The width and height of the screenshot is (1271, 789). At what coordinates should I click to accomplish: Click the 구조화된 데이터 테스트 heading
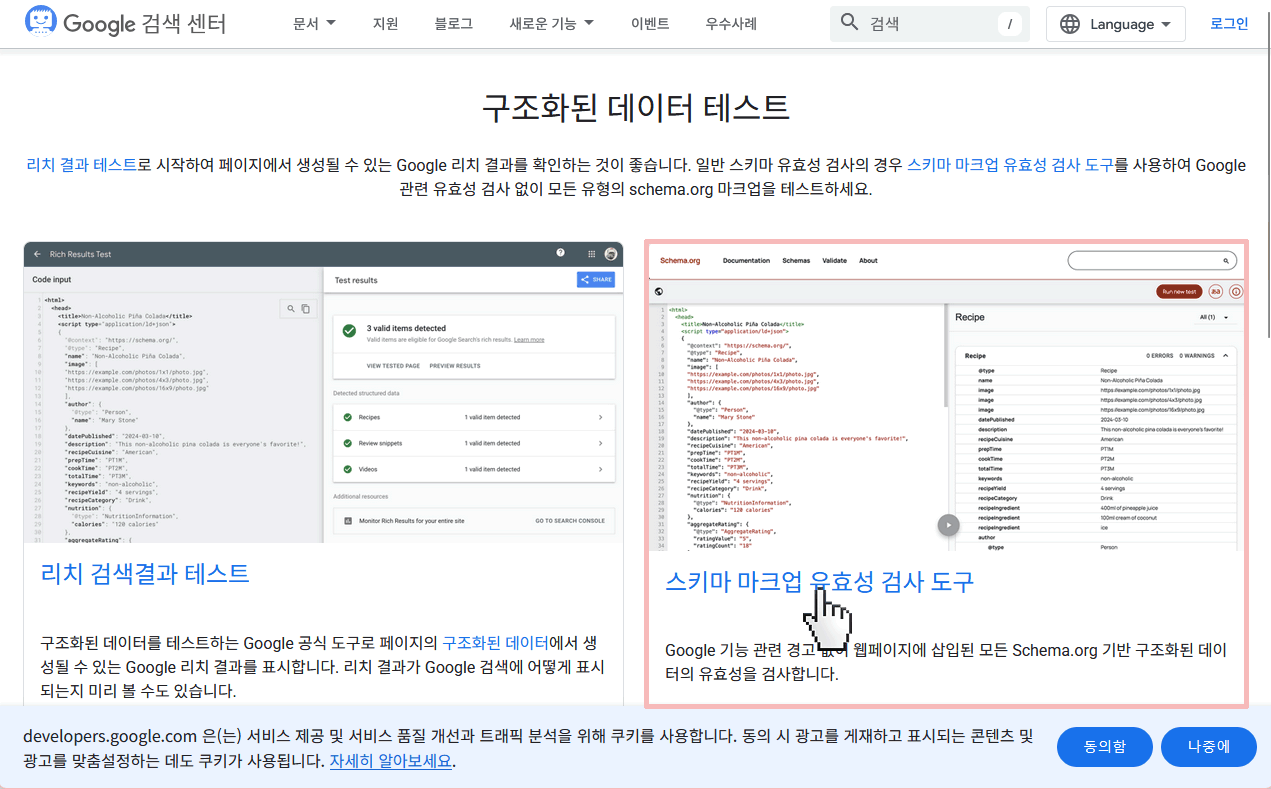pyautogui.click(x=636, y=107)
